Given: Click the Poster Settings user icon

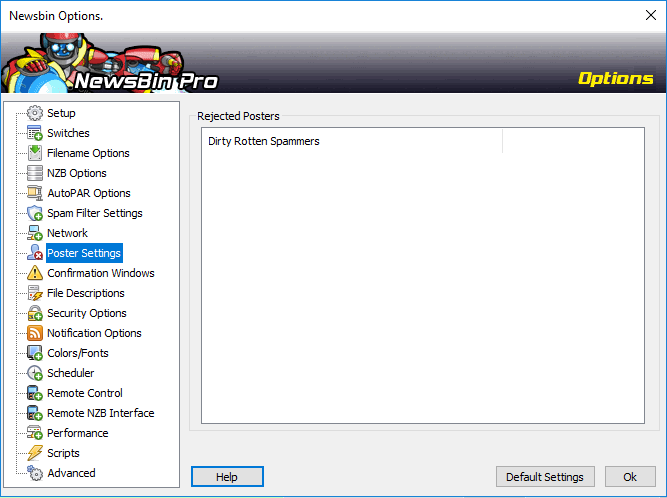Looking at the screenshot, I should (34, 253).
